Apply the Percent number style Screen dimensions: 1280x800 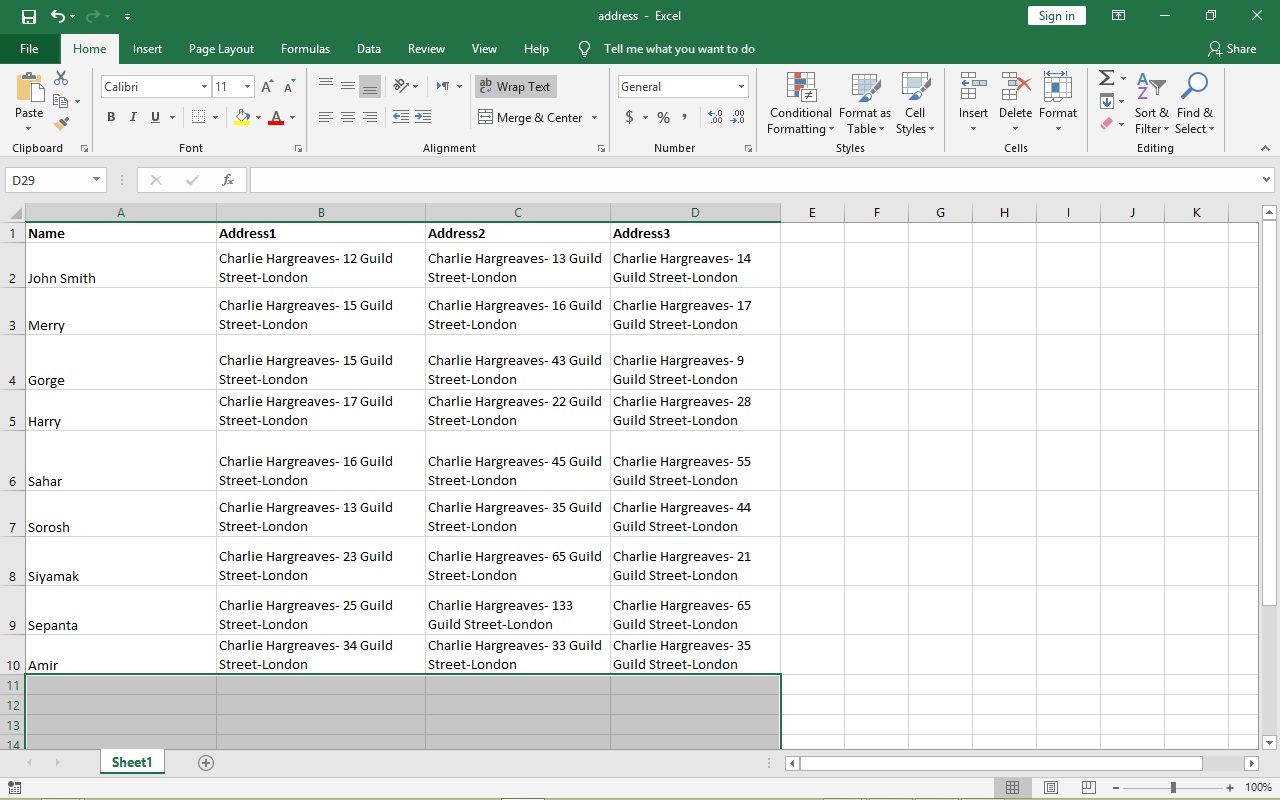point(662,117)
